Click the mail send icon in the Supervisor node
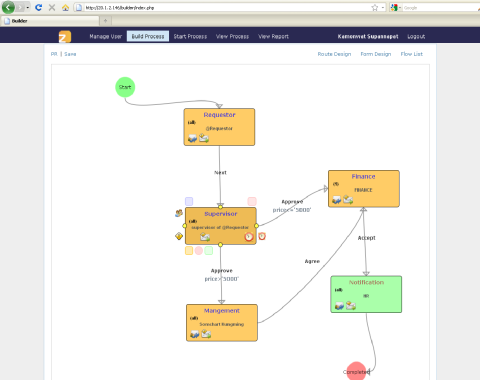The image size is (480, 380). pyautogui.click(x=205, y=237)
